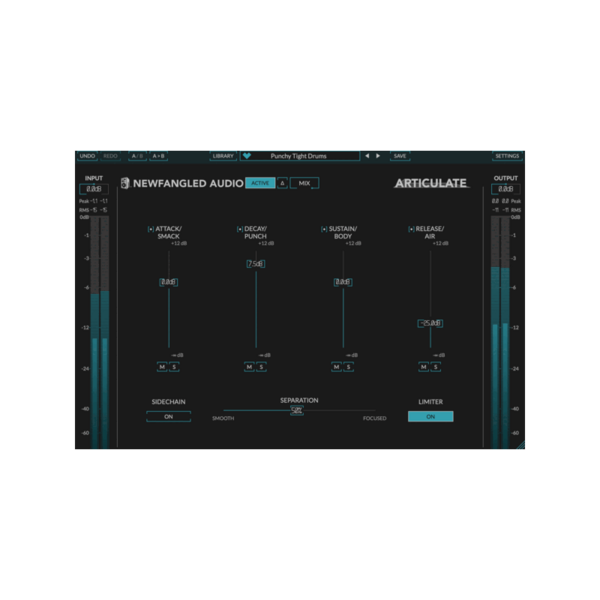Mute the Release/Air band
Screen dimensions: 600x600
point(424,367)
